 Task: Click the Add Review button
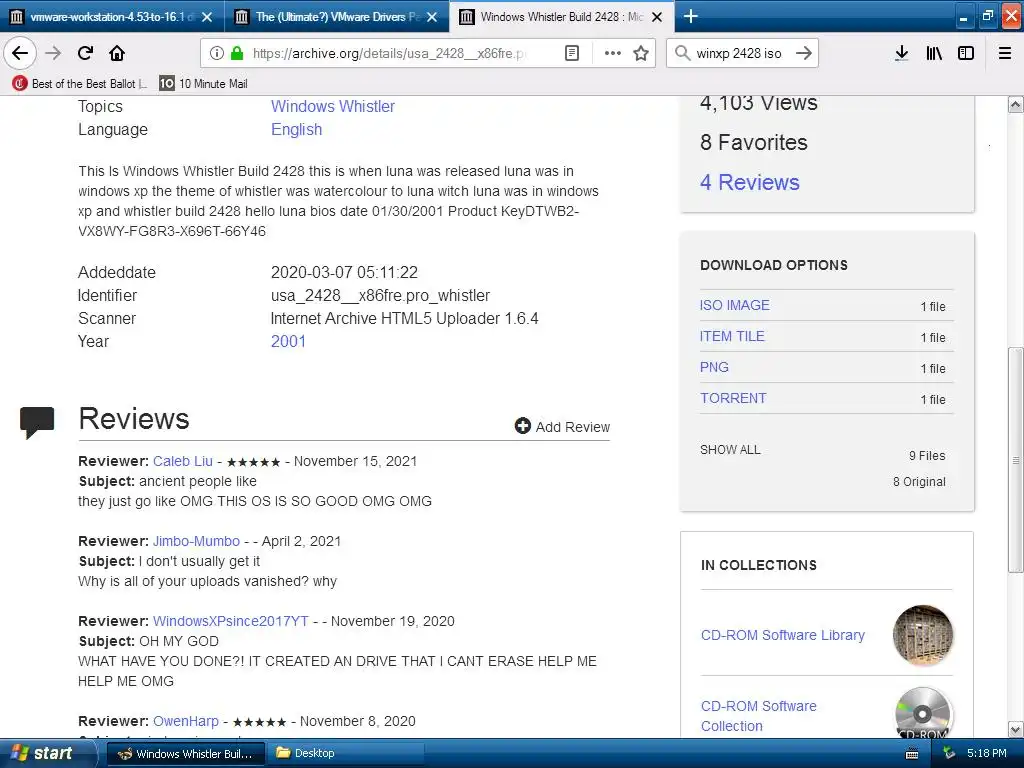click(562, 426)
